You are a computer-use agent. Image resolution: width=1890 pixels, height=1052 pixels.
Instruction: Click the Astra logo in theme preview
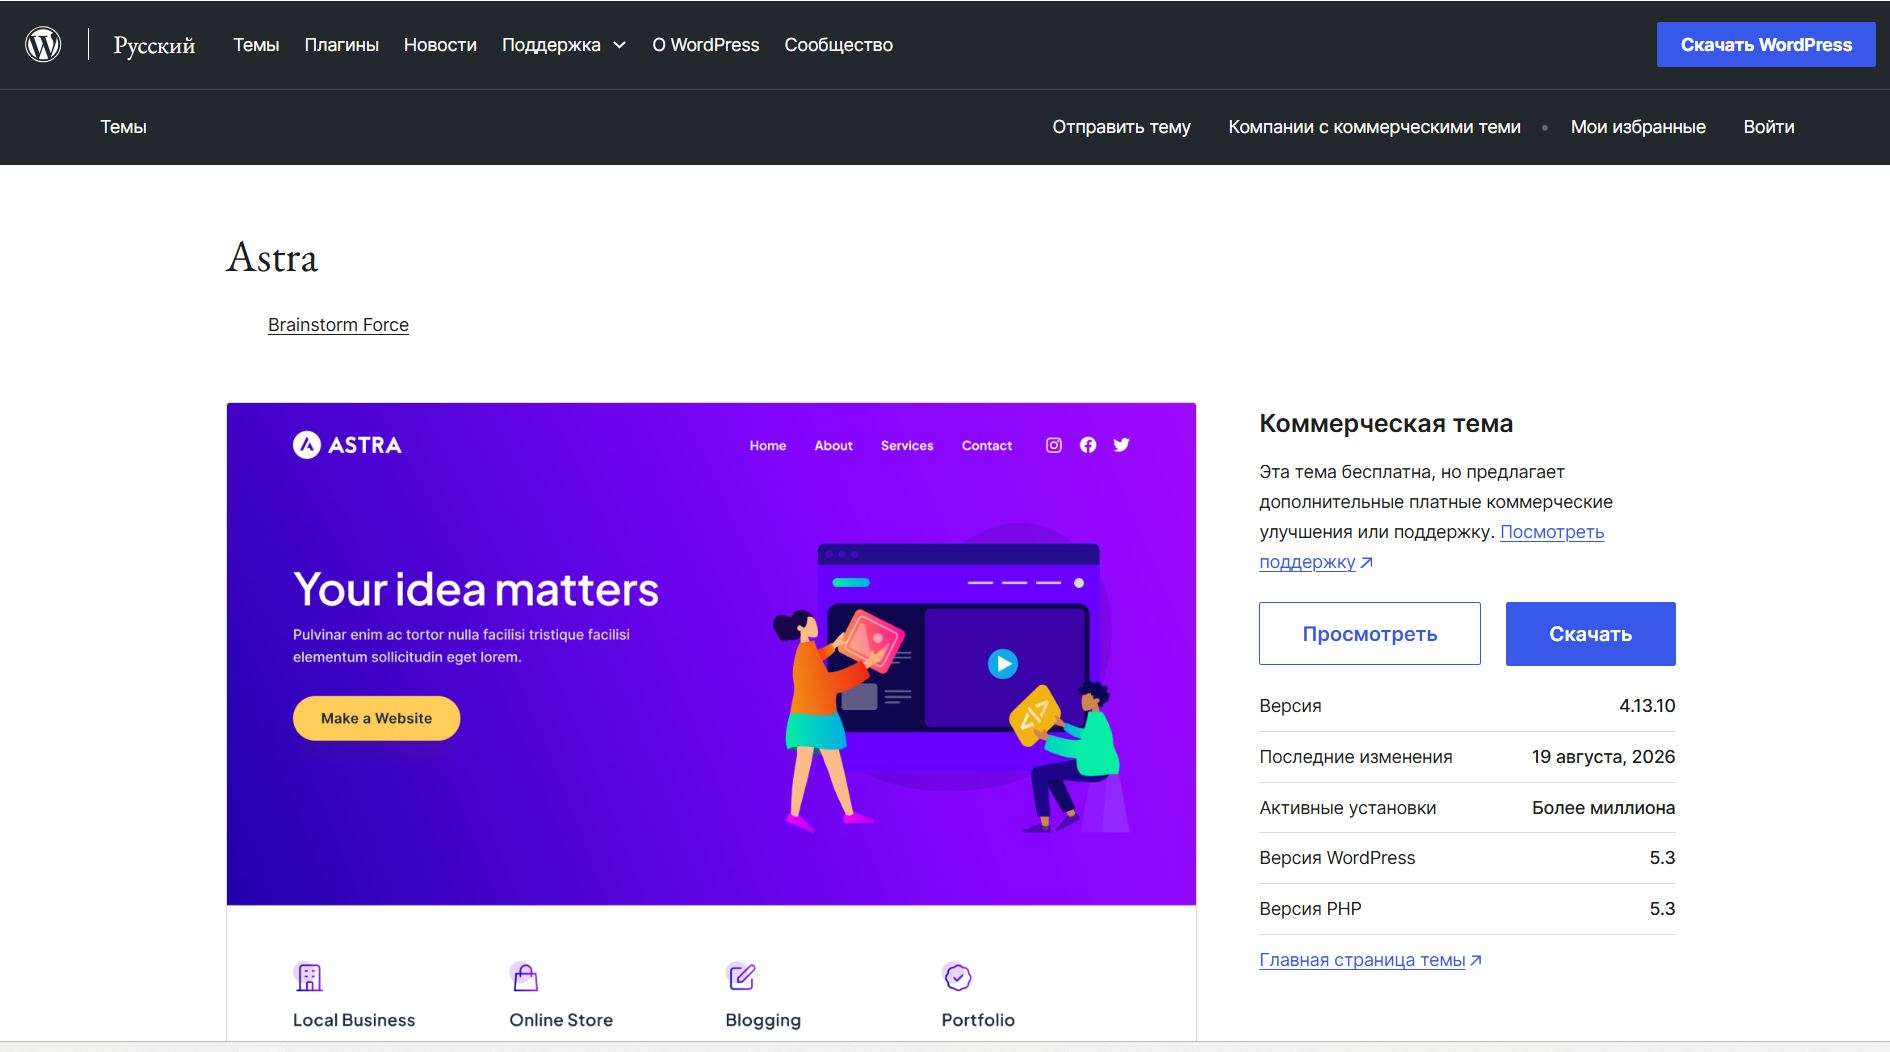click(x=347, y=445)
